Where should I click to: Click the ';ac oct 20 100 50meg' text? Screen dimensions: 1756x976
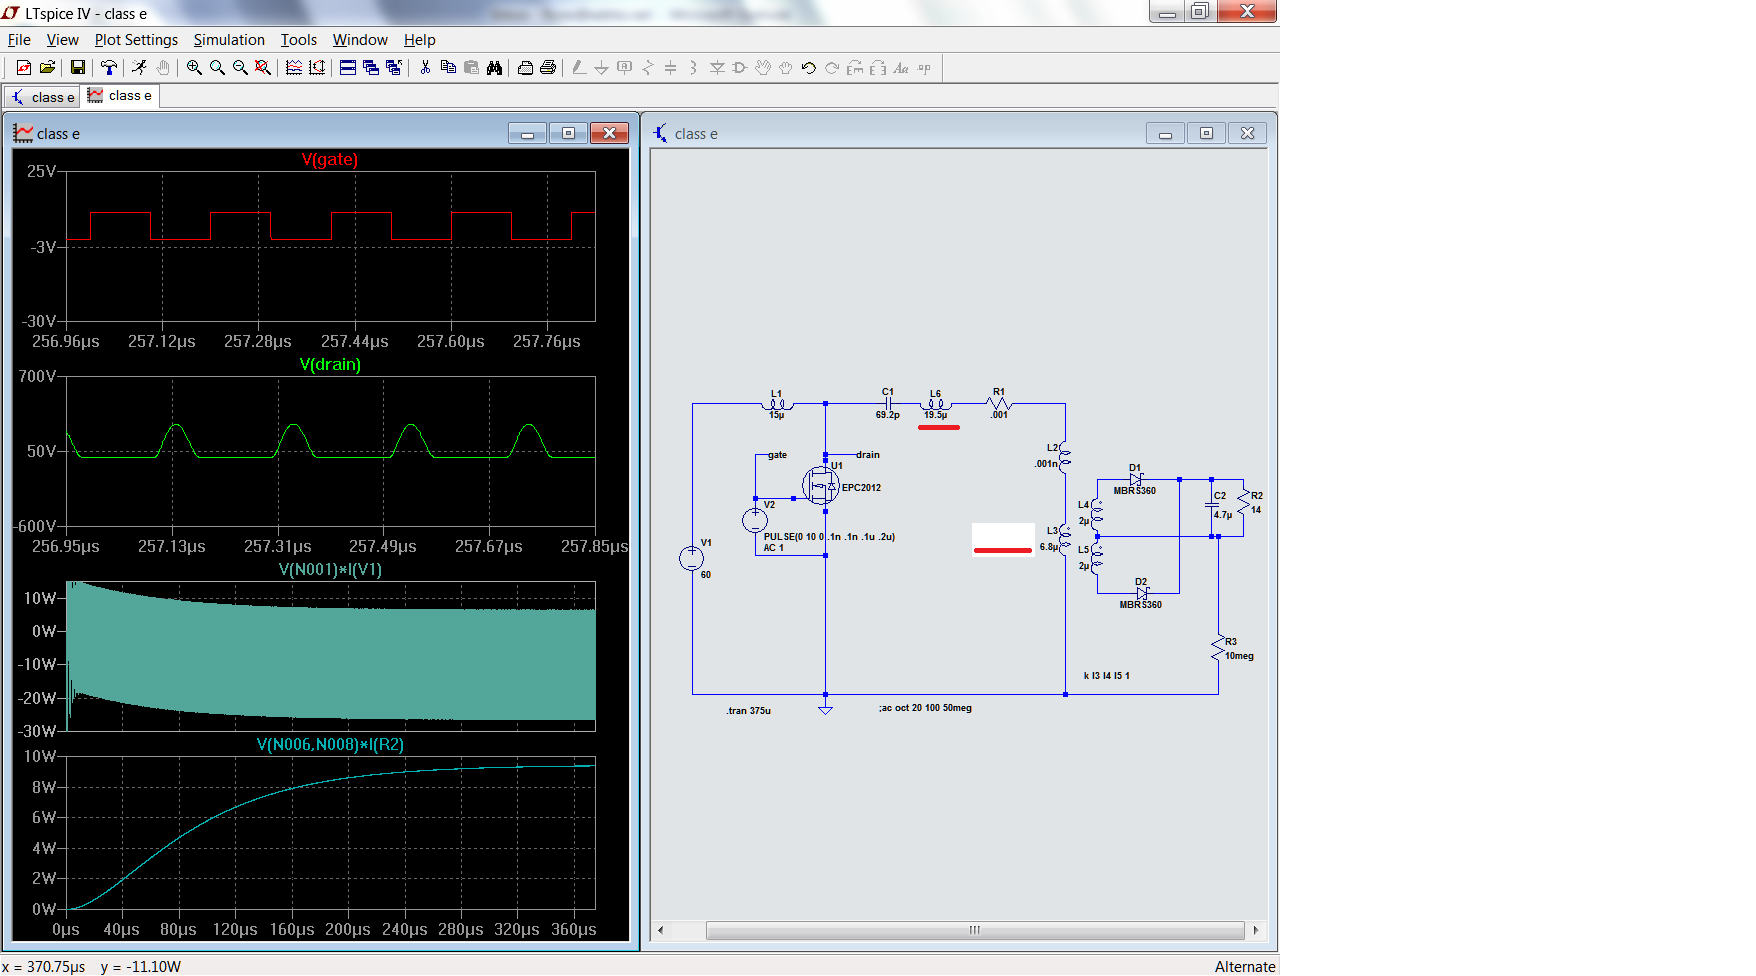click(x=925, y=708)
